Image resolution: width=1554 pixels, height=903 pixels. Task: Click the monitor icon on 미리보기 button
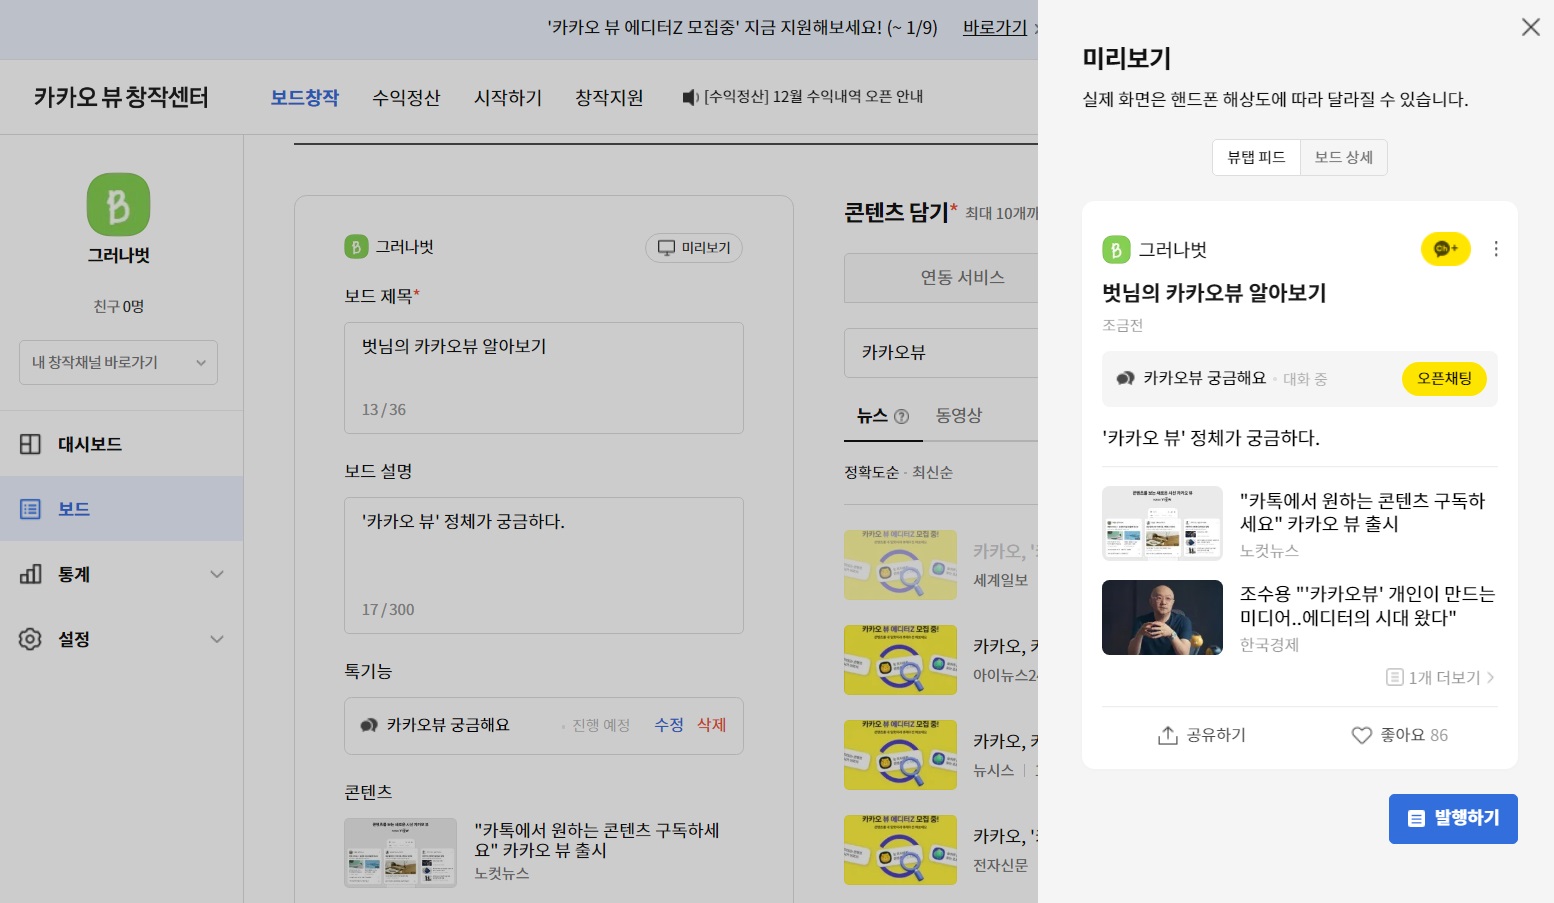[x=666, y=247]
